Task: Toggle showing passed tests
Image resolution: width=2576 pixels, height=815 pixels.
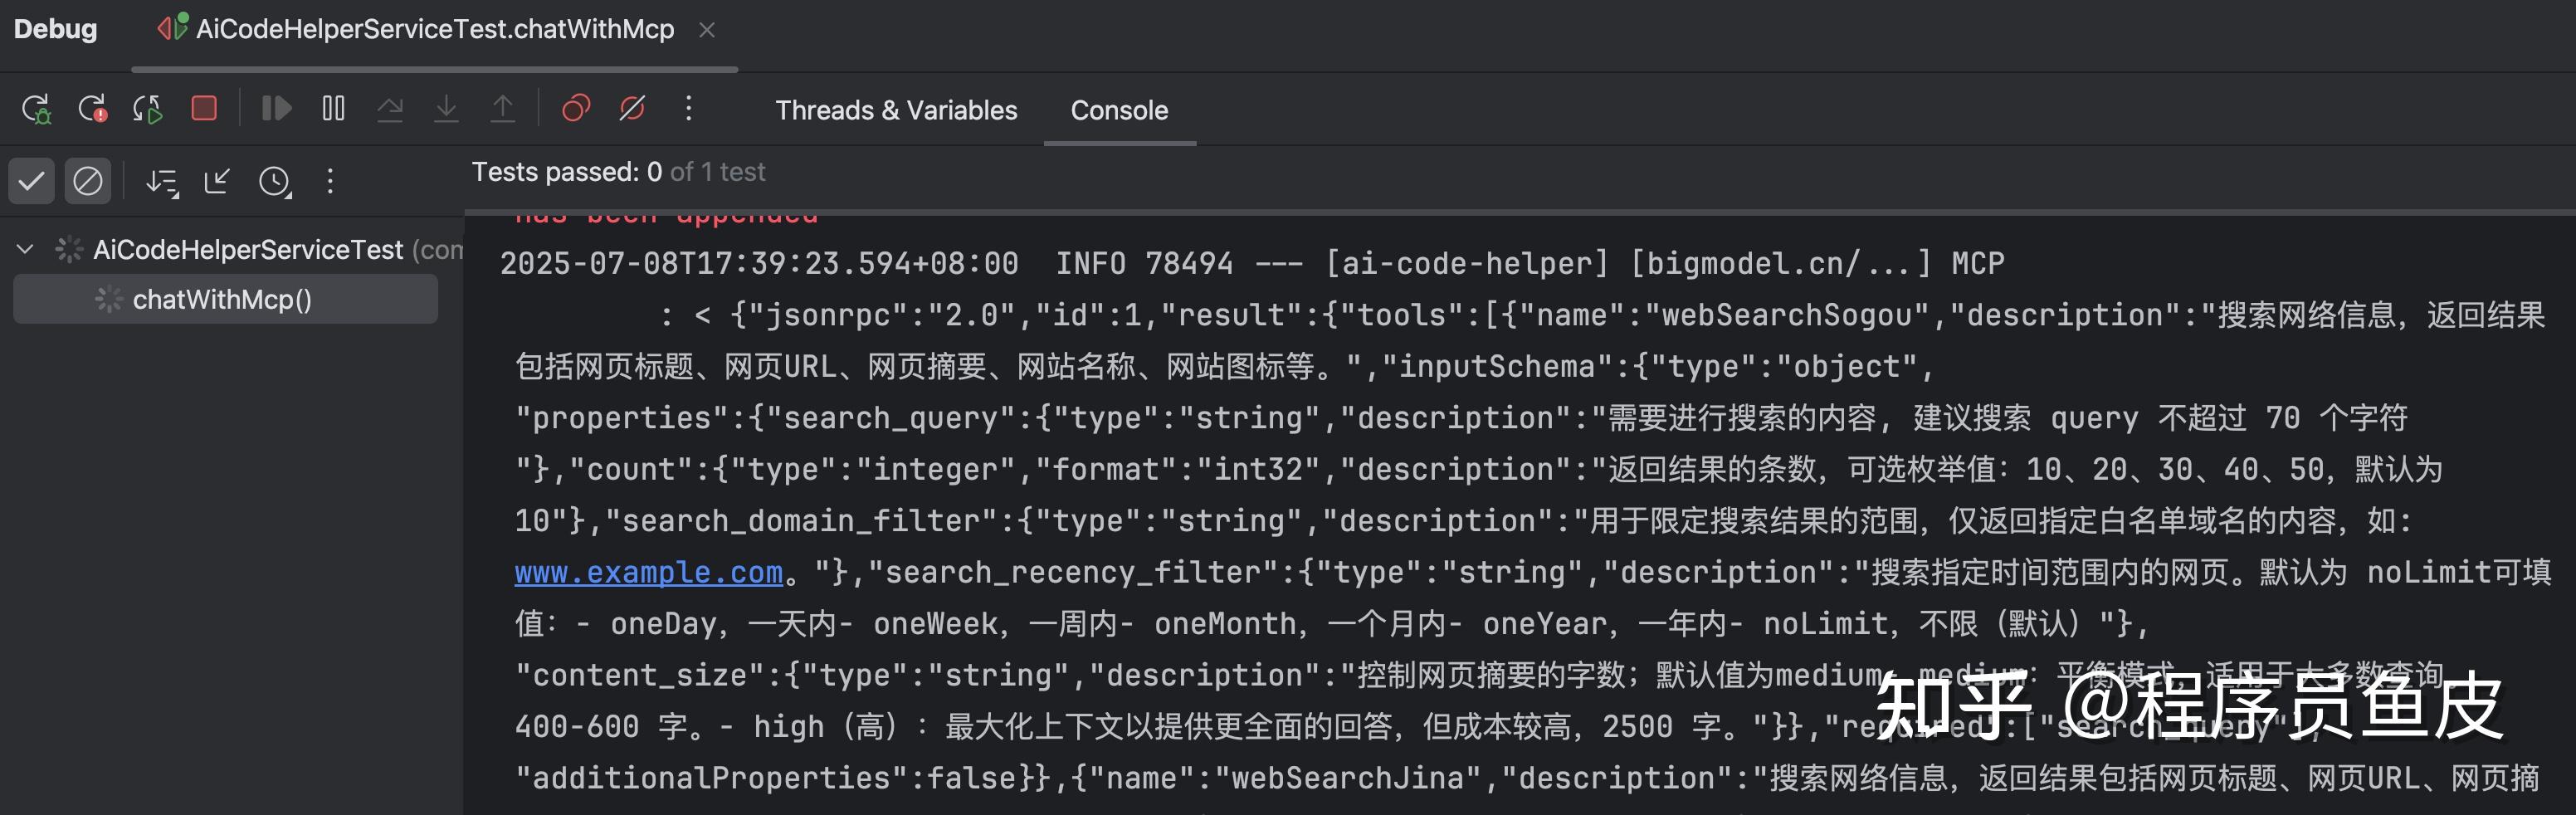Action: 31,182
